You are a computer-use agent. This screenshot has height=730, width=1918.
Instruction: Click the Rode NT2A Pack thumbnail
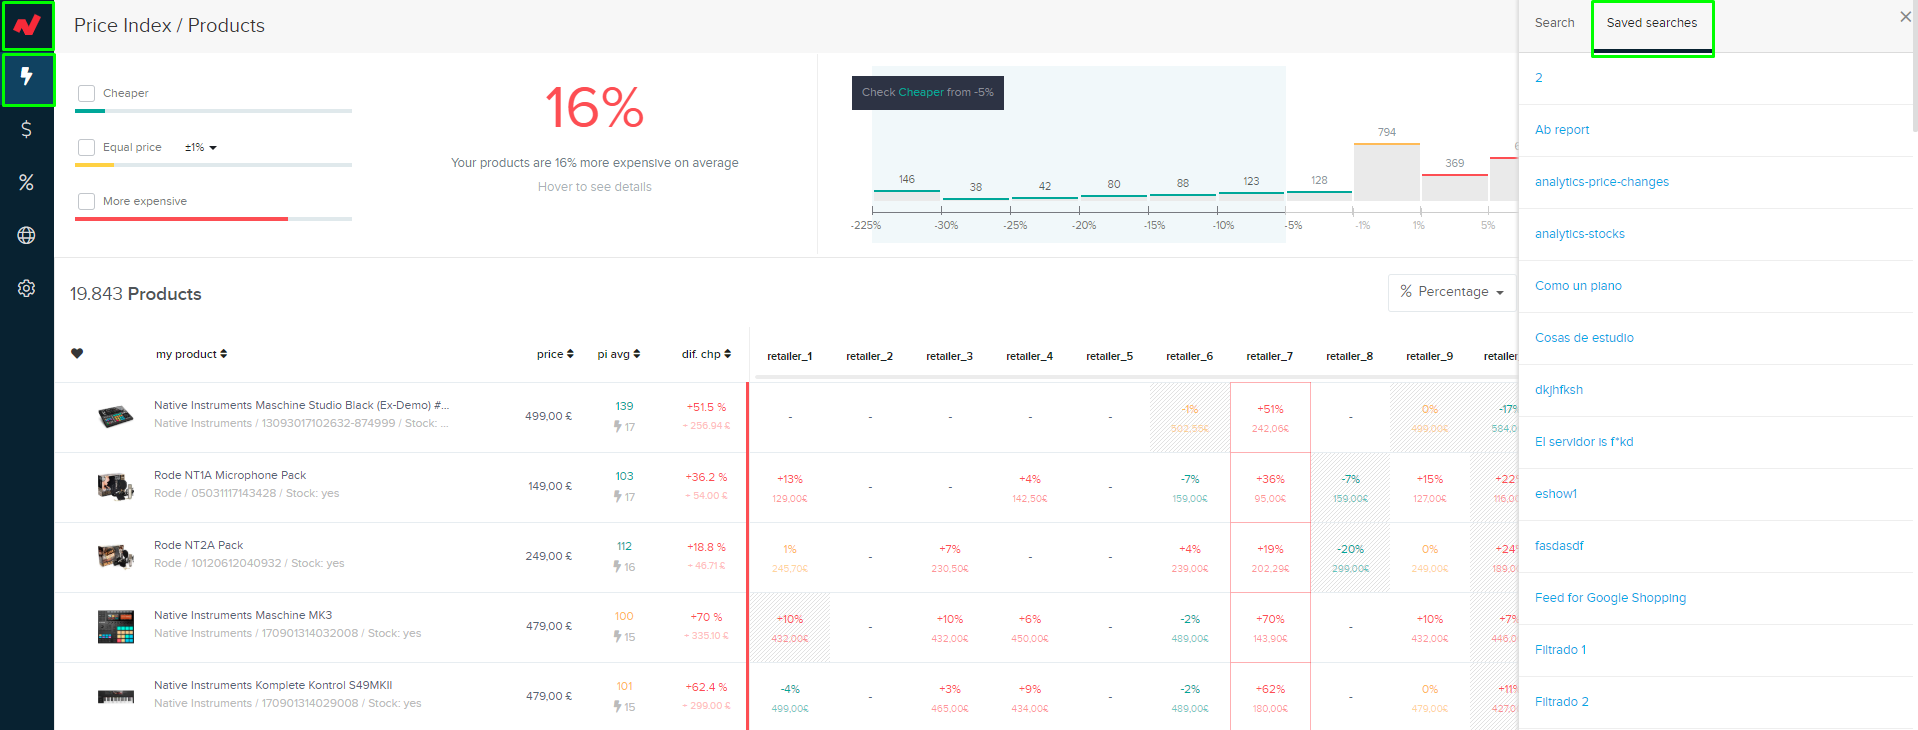click(116, 557)
